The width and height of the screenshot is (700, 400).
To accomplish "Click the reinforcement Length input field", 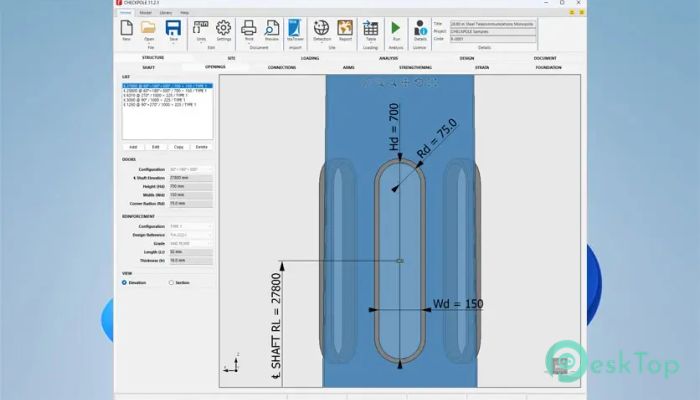I will (191, 252).
